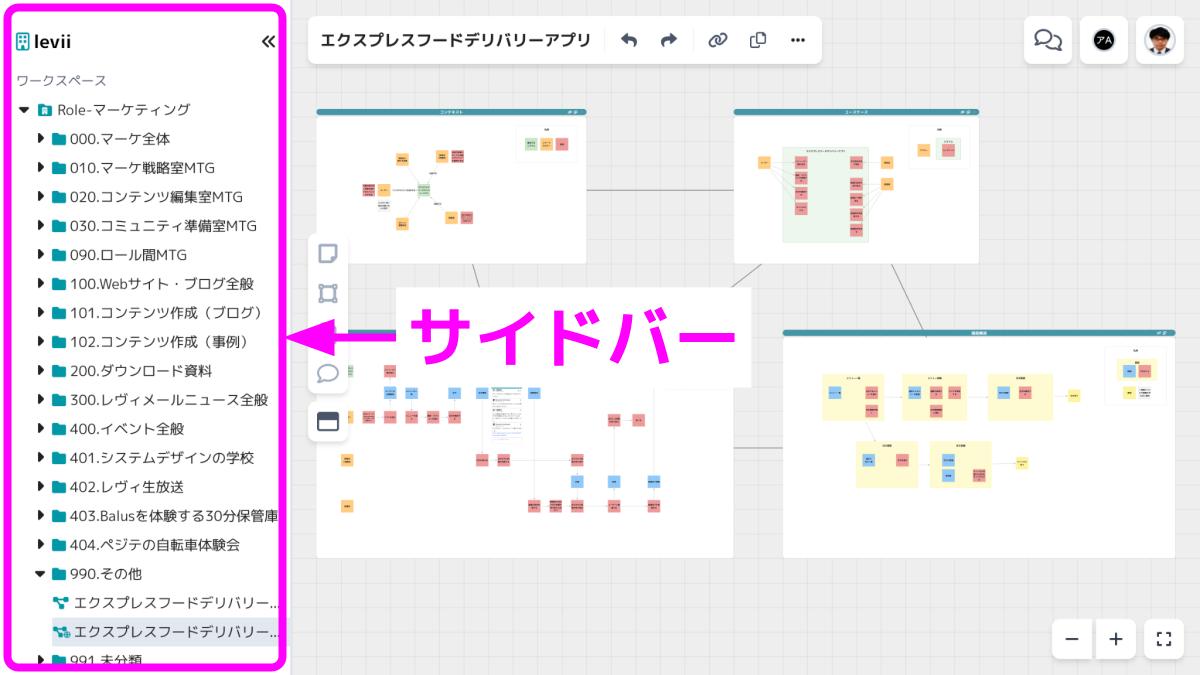
Task: Open the comments chat panel
Action: click(1048, 40)
